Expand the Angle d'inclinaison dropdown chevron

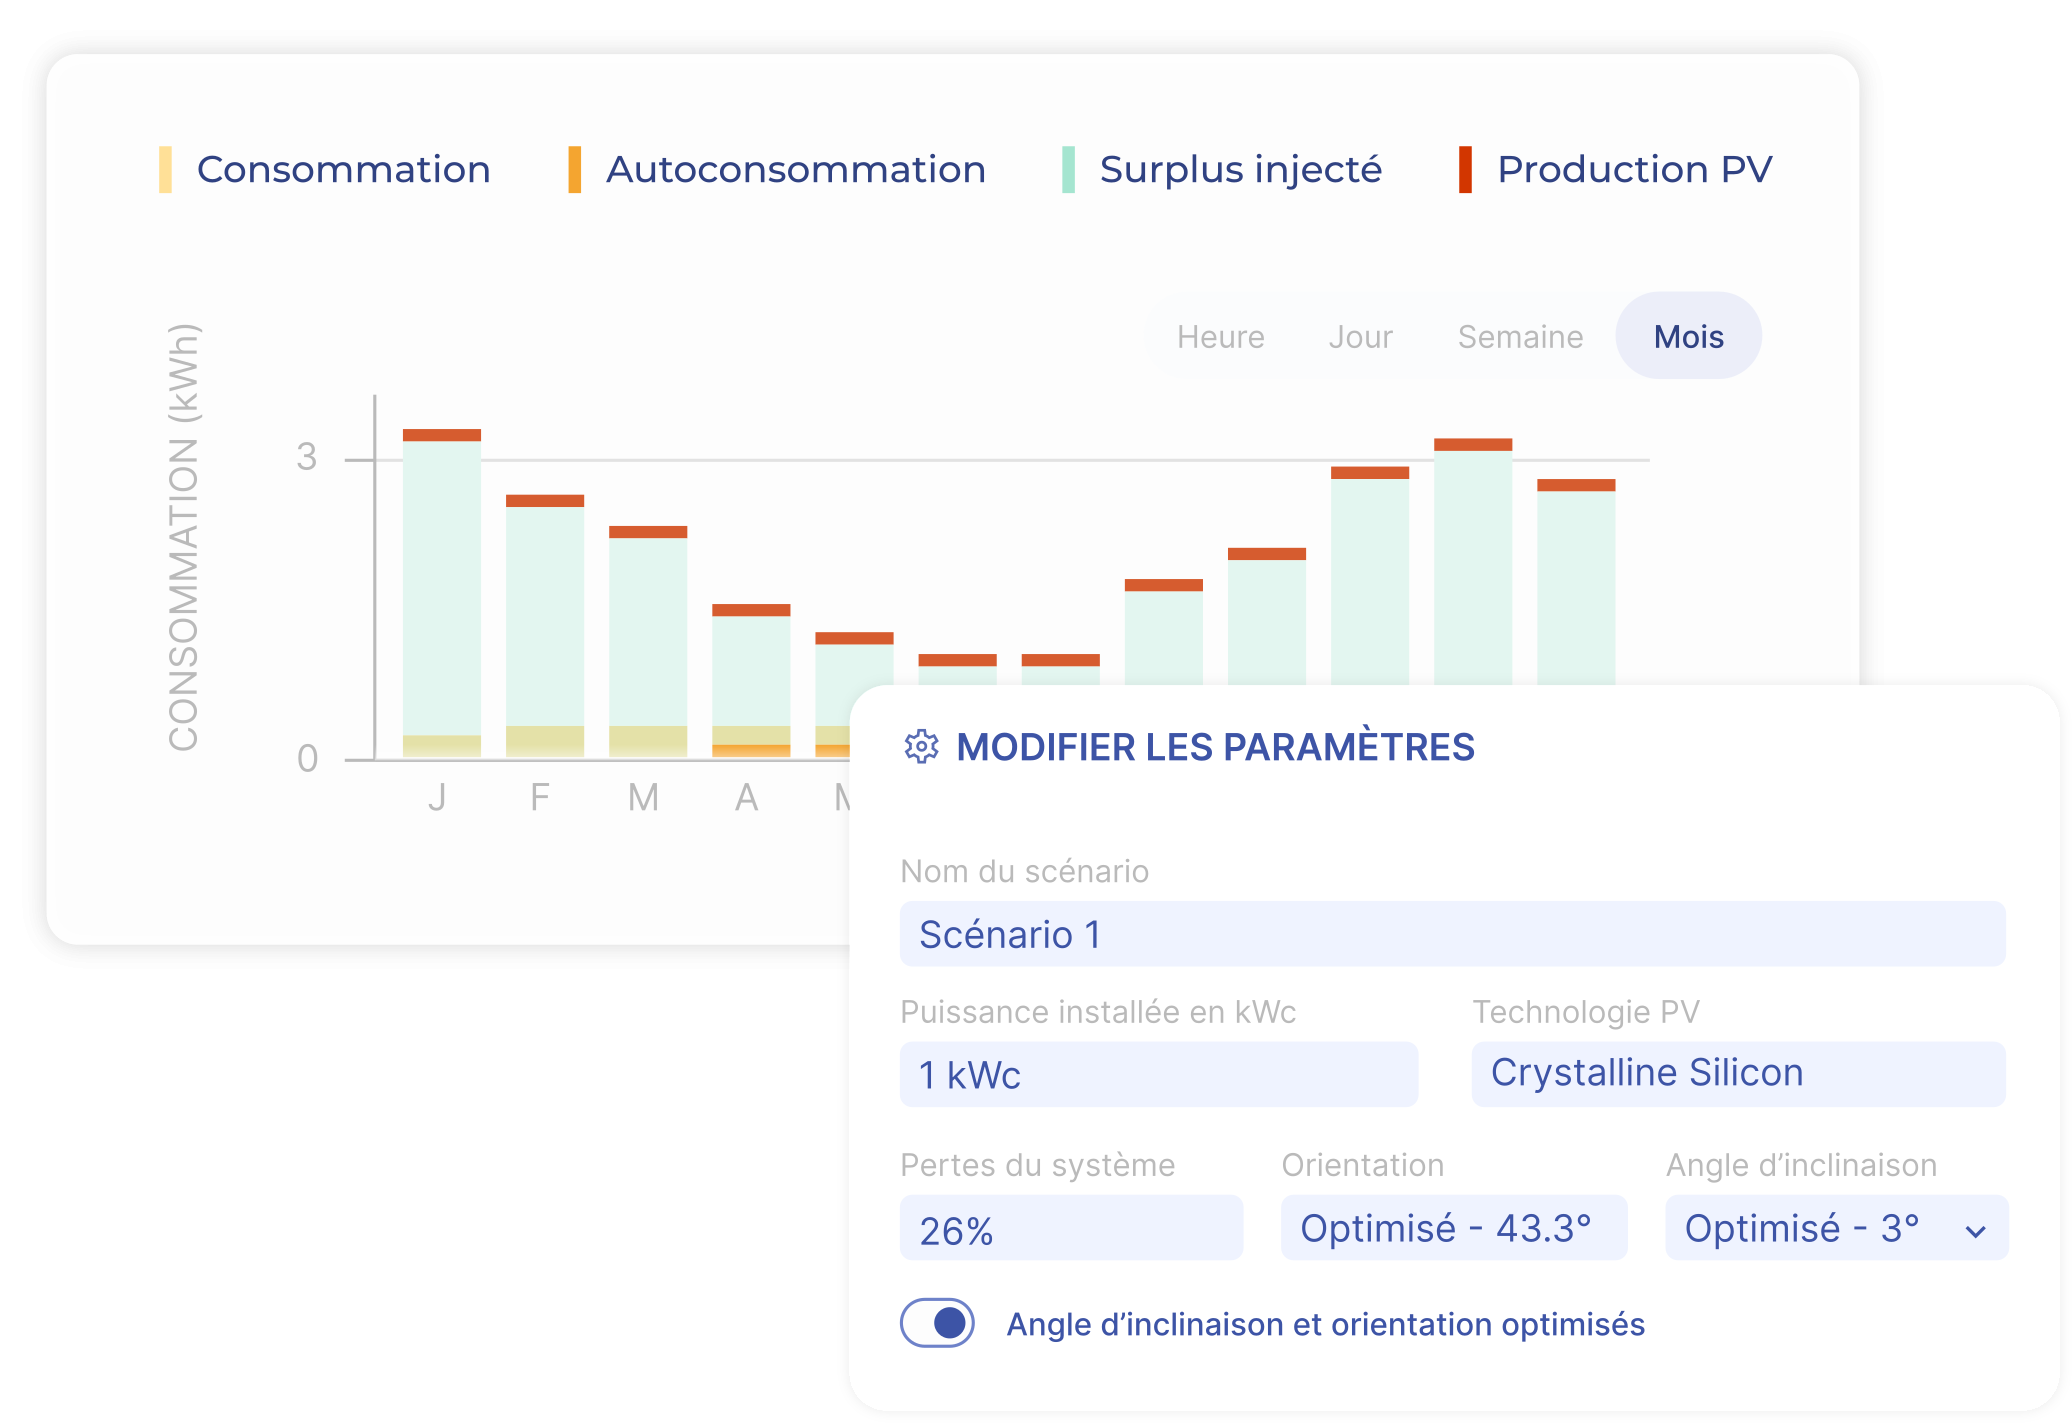pyautogui.click(x=1975, y=1231)
